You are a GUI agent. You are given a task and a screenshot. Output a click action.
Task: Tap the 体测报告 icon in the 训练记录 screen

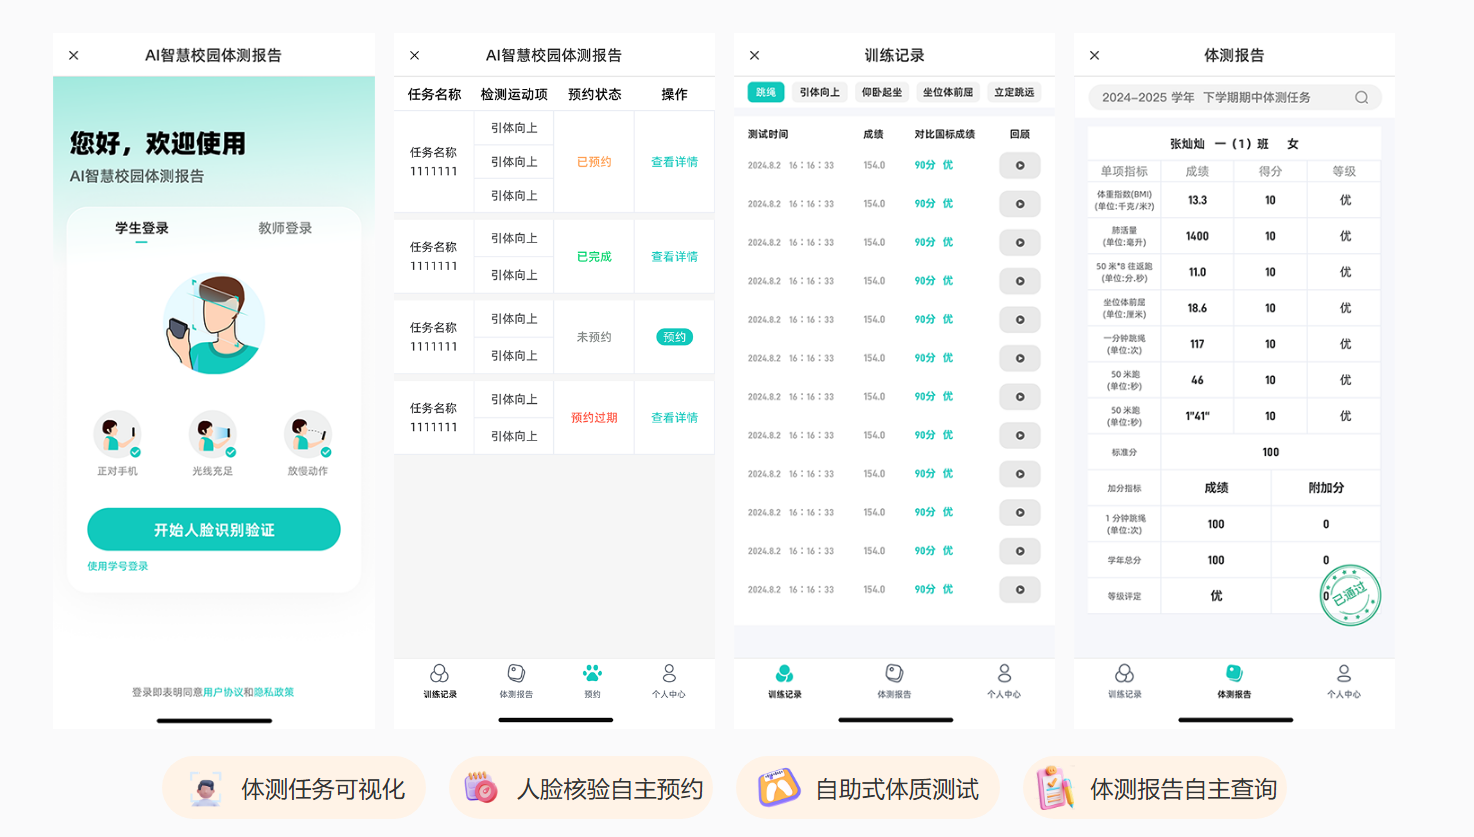coord(894,675)
